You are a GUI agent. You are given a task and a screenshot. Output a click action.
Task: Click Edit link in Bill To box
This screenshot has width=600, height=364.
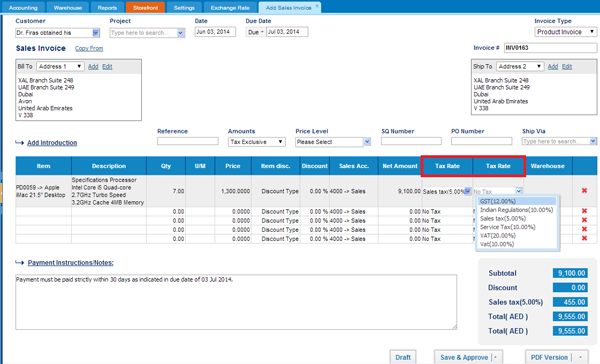[107, 67]
